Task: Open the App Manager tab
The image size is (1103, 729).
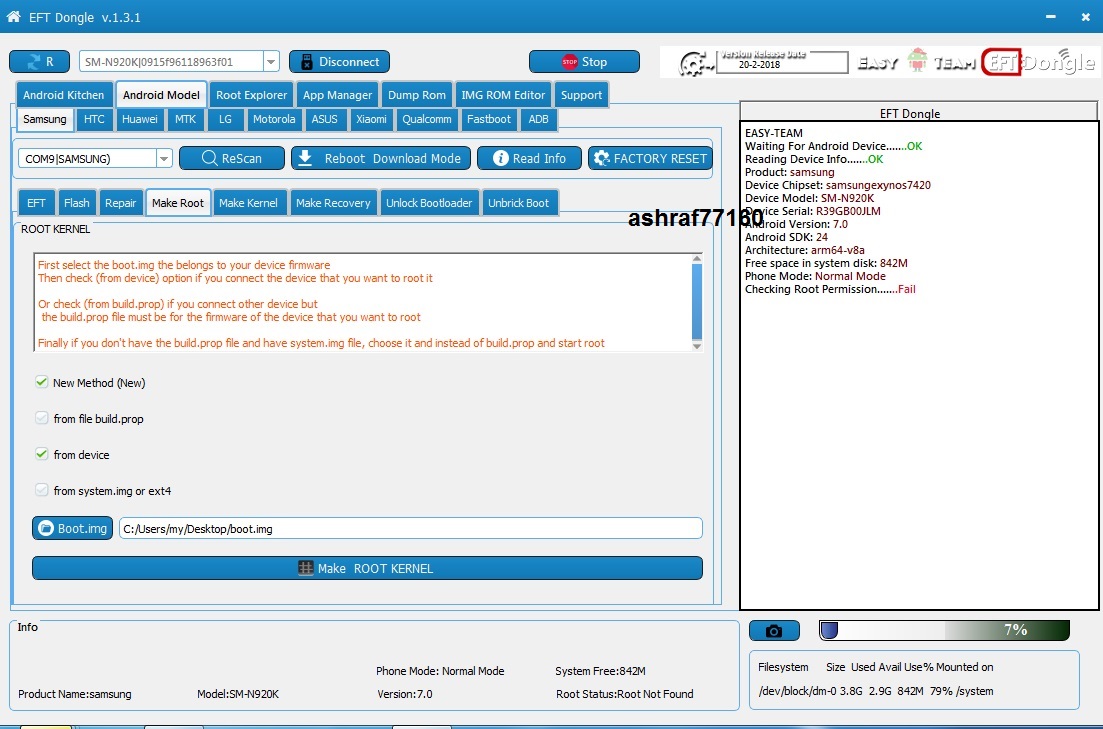Action: (337, 95)
